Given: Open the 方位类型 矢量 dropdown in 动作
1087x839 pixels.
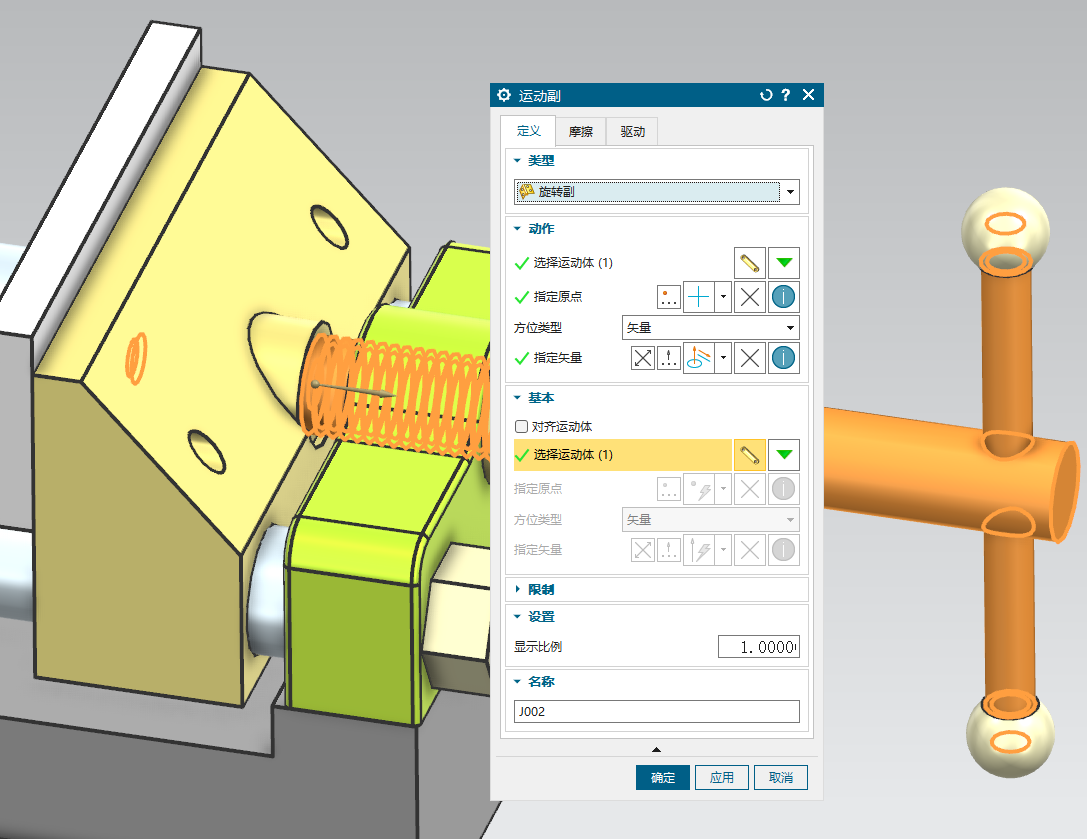Looking at the screenshot, I should 710,328.
